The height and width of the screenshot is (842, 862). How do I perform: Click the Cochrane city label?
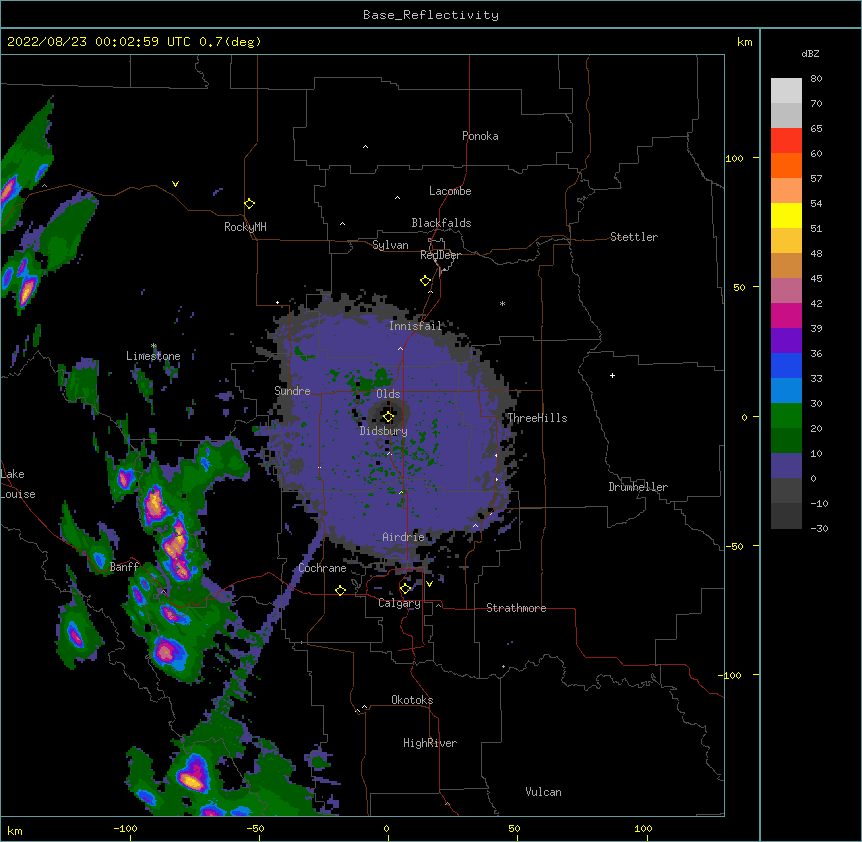(322, 568)
